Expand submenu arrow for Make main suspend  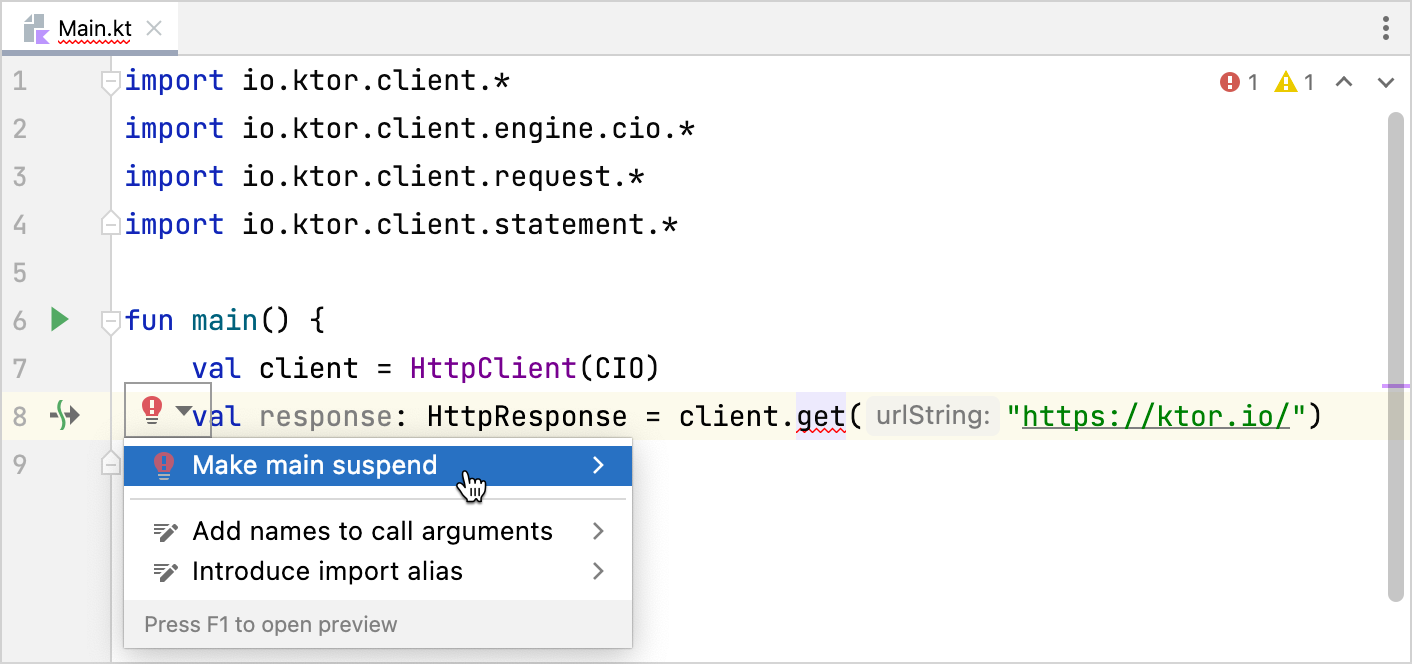pyautogui.click(x=598, y=465)
